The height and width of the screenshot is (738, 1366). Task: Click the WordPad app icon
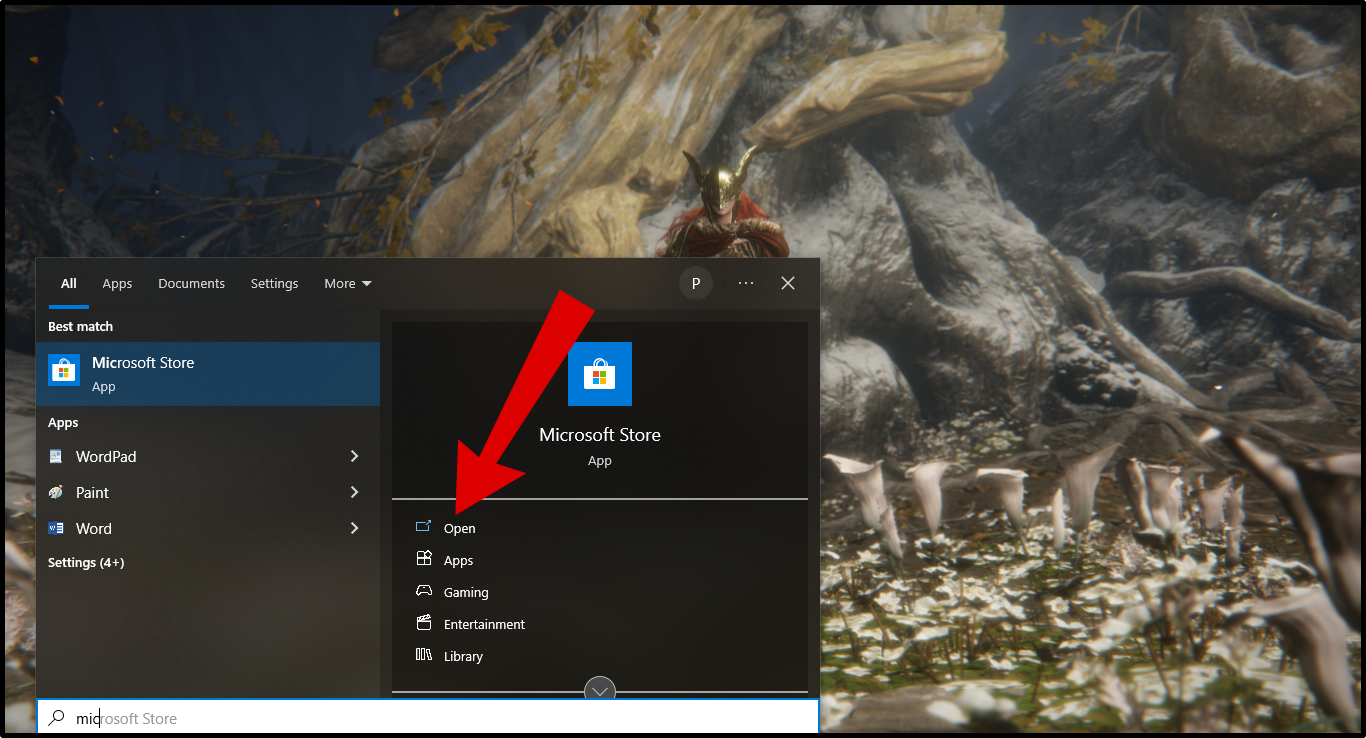(x=56, y=457)
